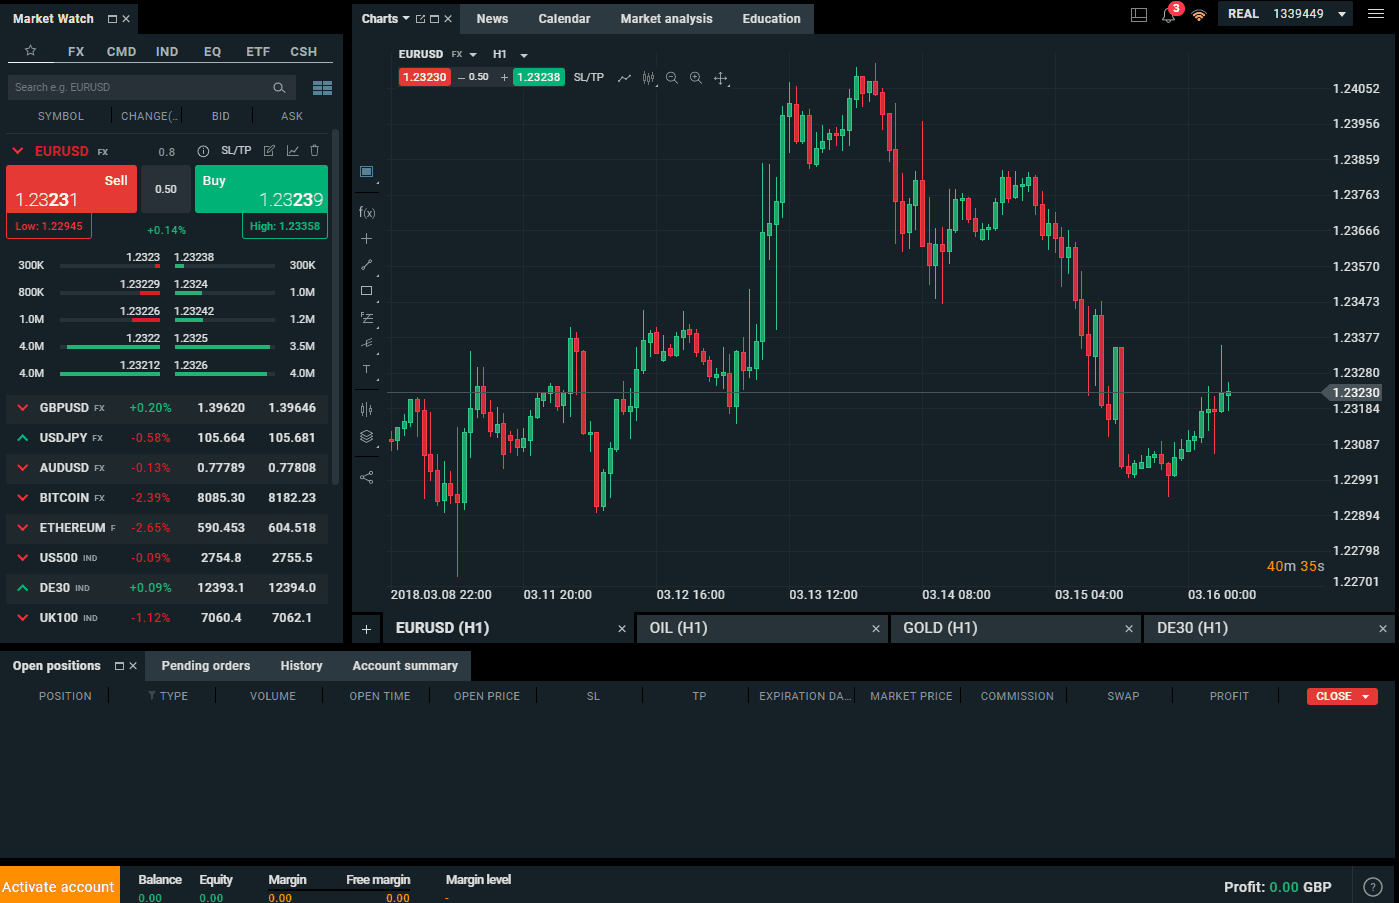
Task: Open the f(x) indicators panel
Action: point(366,211)
